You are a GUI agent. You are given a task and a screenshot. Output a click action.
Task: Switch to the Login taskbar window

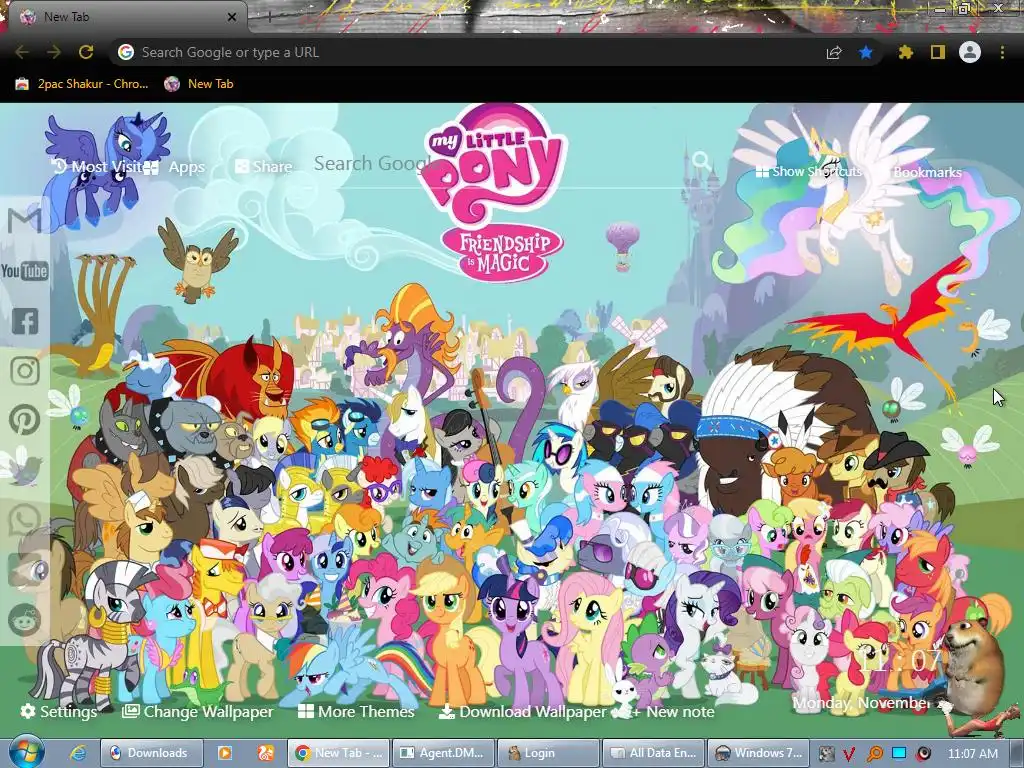pyautogui.click(x=549, y=753)
